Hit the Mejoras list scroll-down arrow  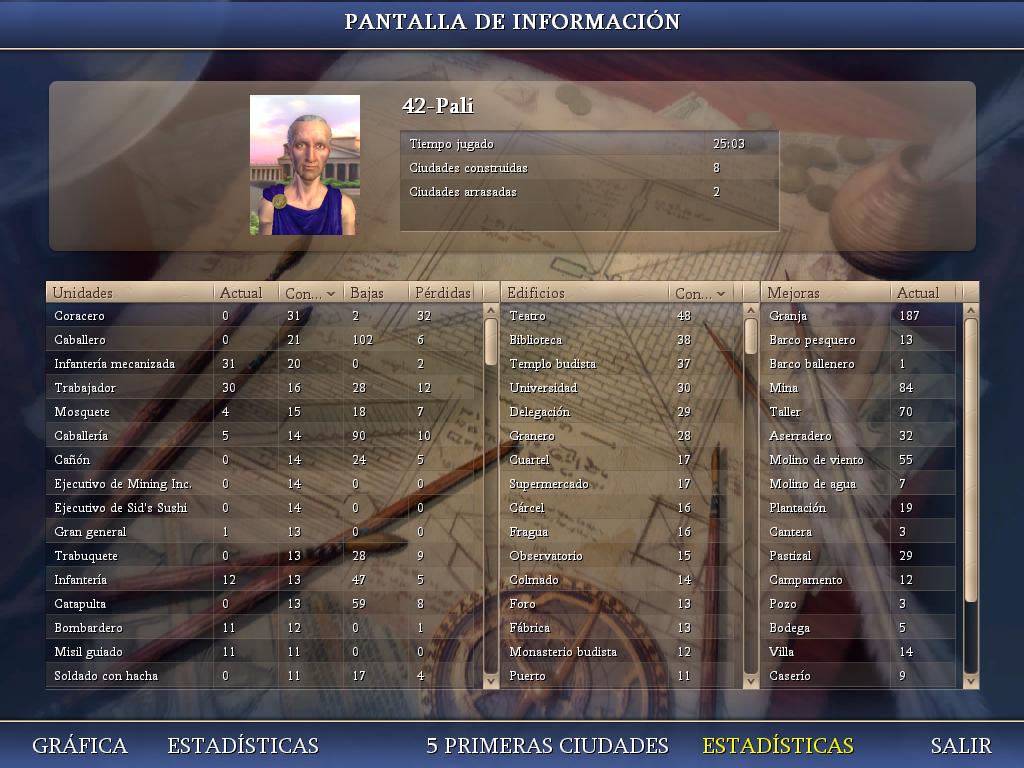970,680
